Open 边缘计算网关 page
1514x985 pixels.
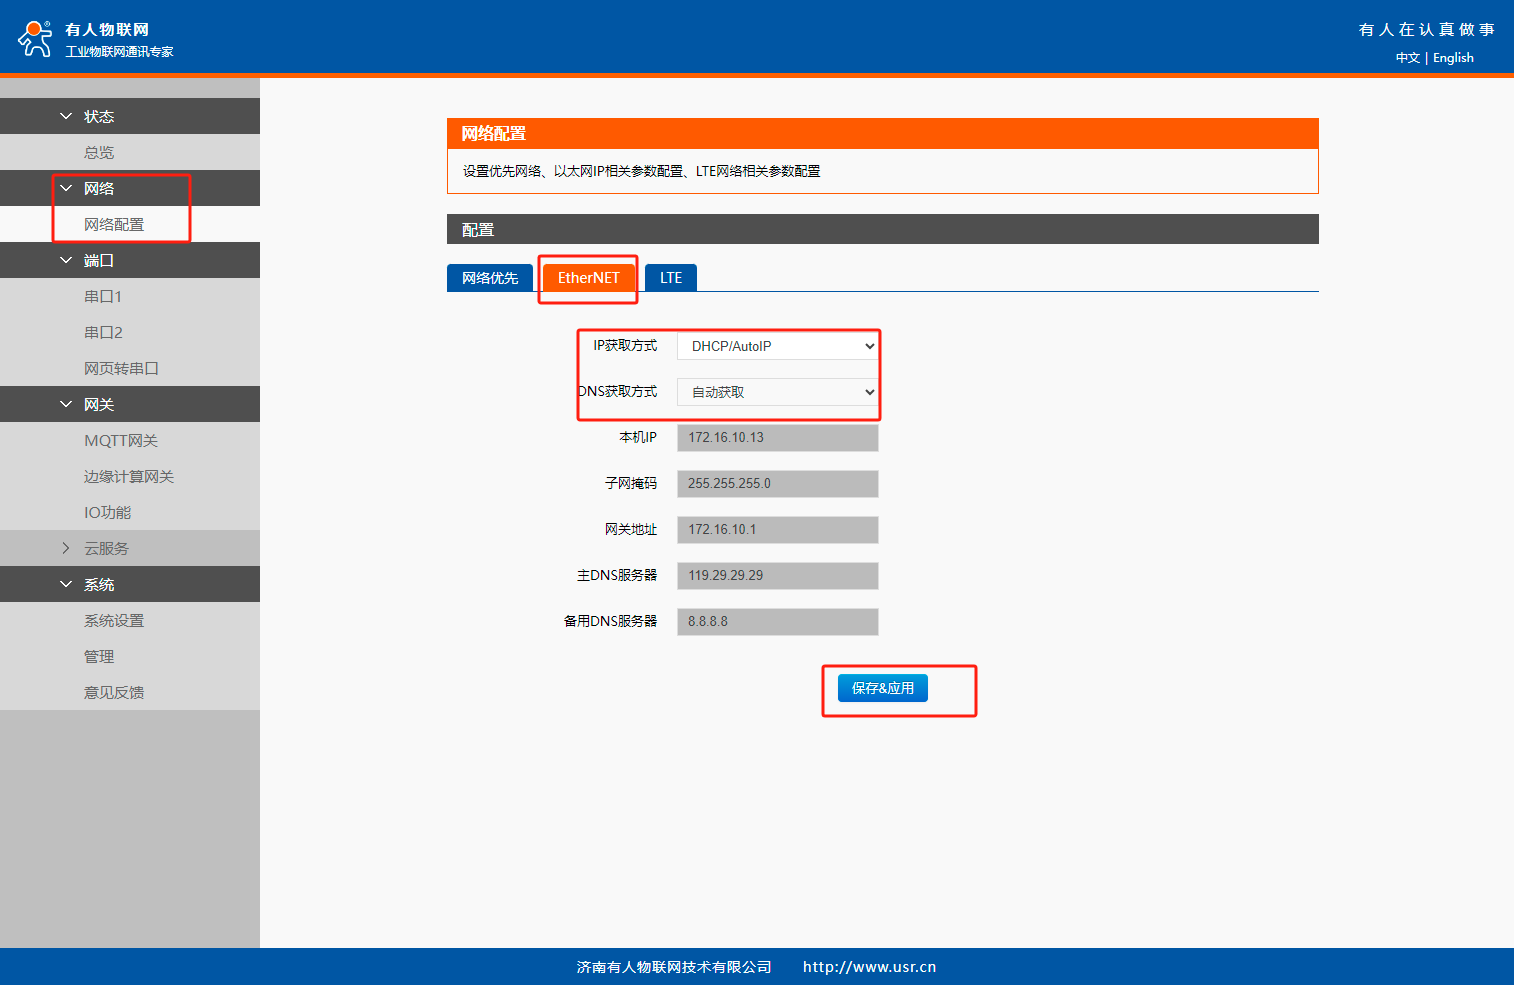point(129,476)
